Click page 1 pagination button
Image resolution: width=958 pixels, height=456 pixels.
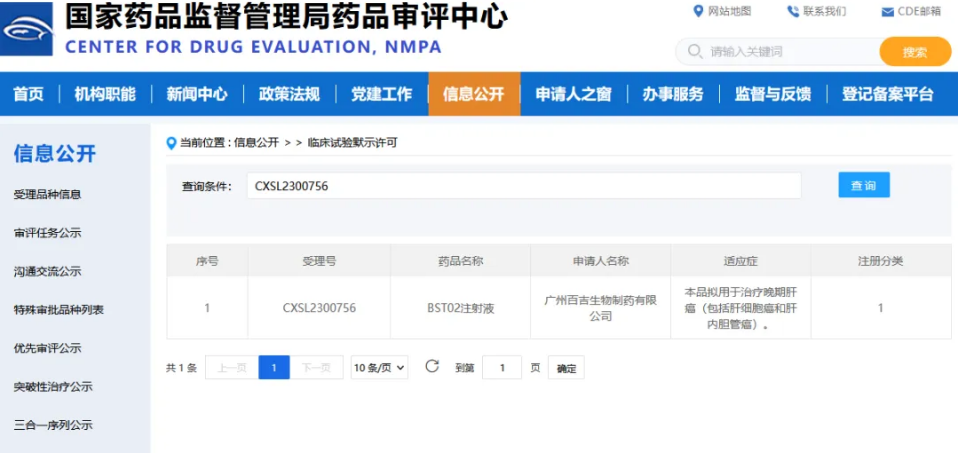click(274, 367)
